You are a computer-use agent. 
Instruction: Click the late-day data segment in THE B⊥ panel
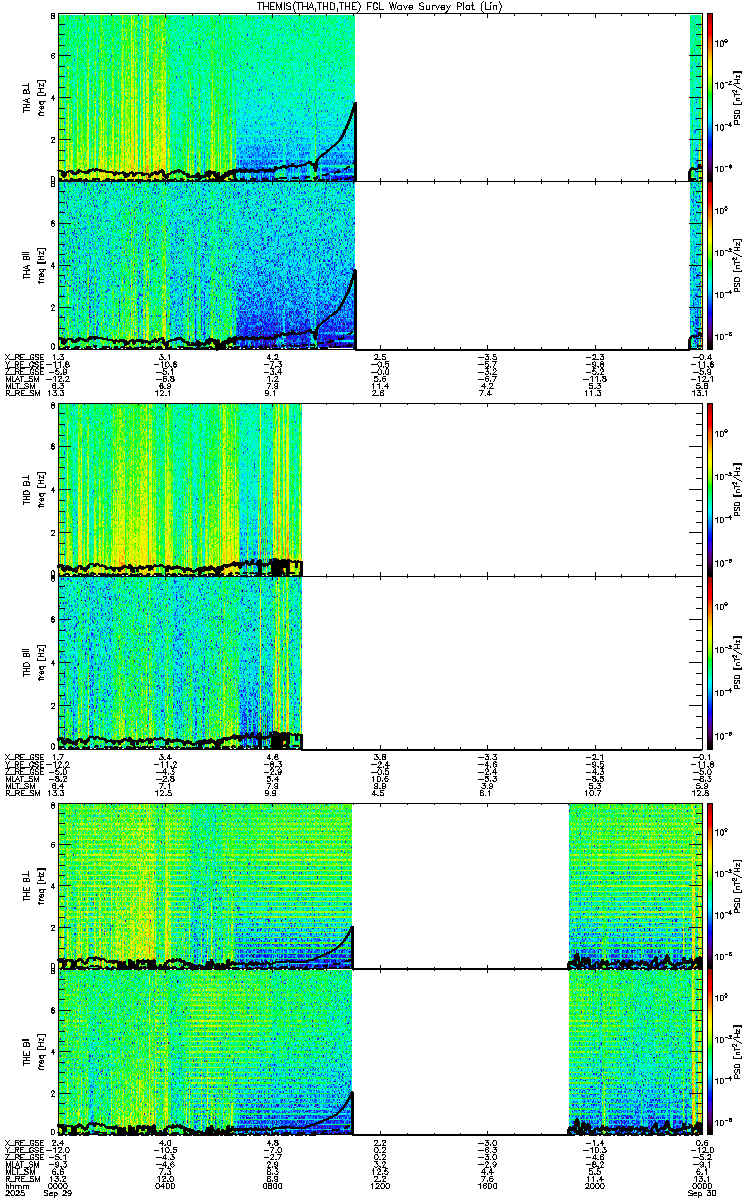click(635, 885)
